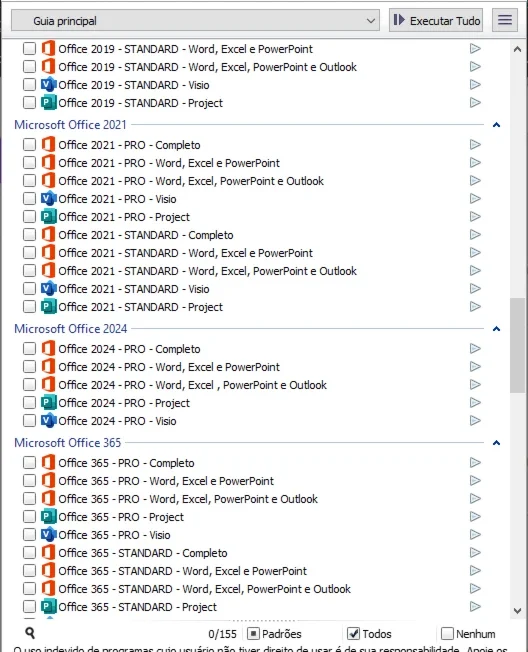
Task: Check Office 365 STANDARD Completo checkbox
Action: point(30,553)
